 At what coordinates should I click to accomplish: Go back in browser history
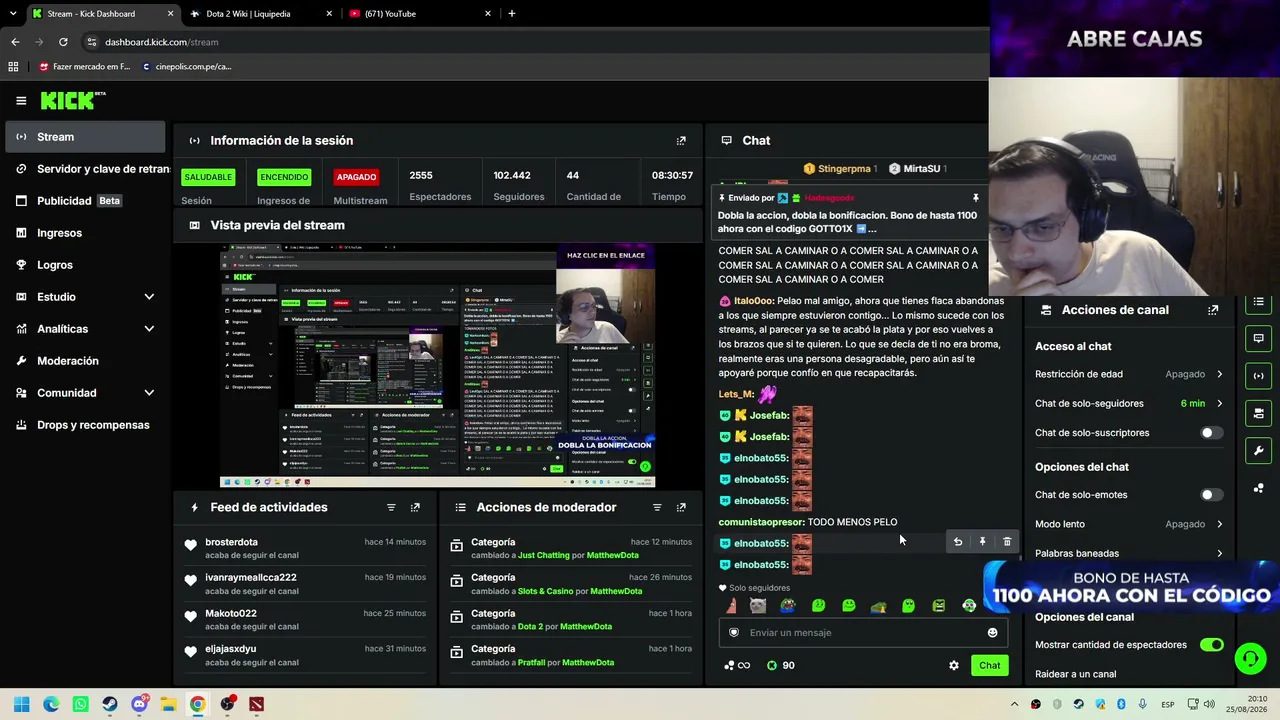coord(15,42)
